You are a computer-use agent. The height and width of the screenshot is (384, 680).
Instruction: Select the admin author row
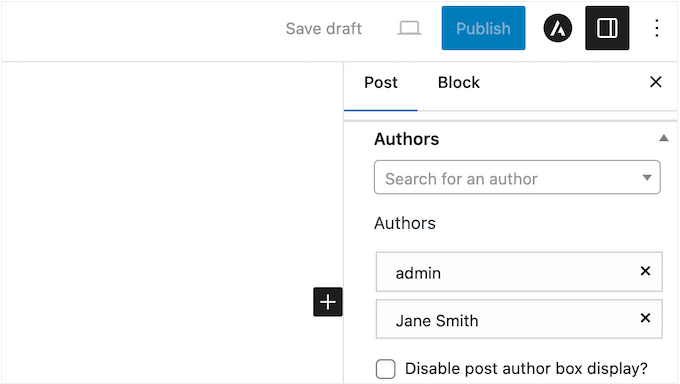click(519, 272)
